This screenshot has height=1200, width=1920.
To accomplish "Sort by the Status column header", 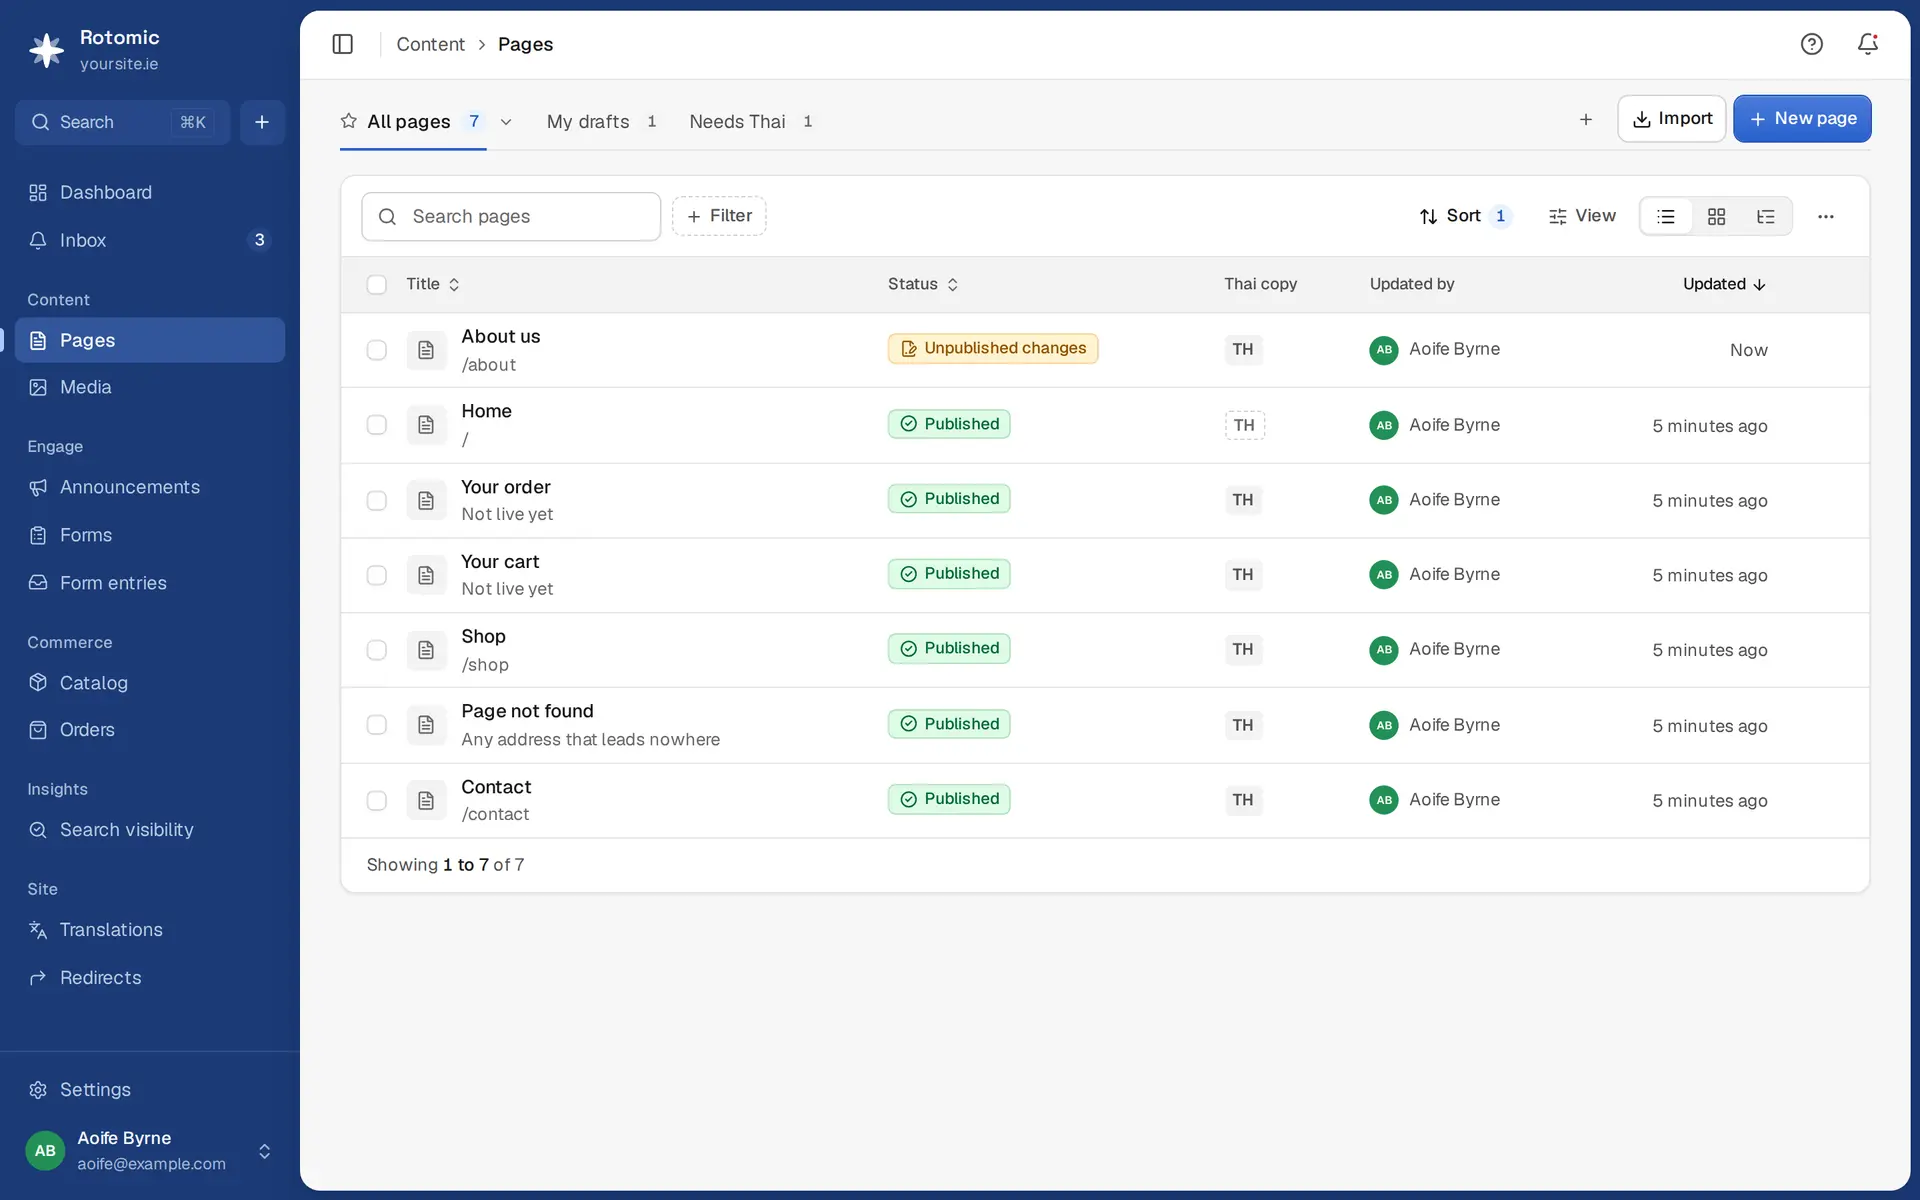I will tap(923, 285).
